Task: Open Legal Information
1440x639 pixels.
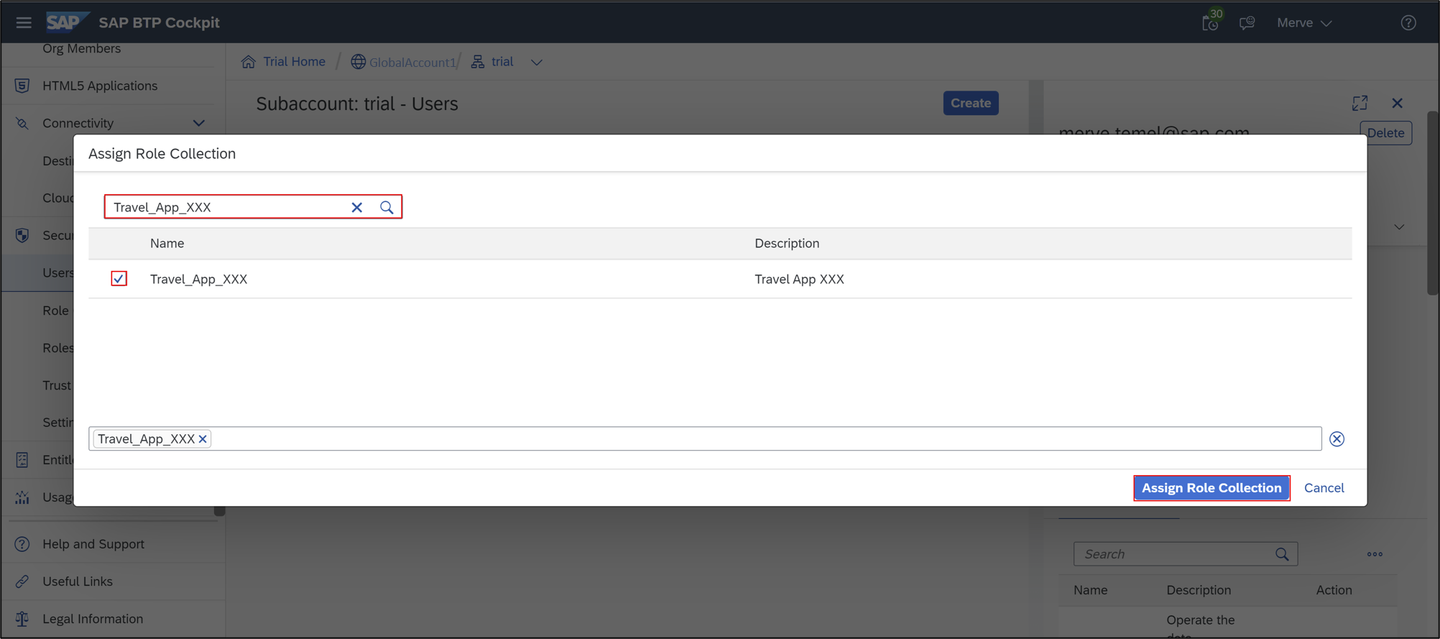Action: (92, 619)
